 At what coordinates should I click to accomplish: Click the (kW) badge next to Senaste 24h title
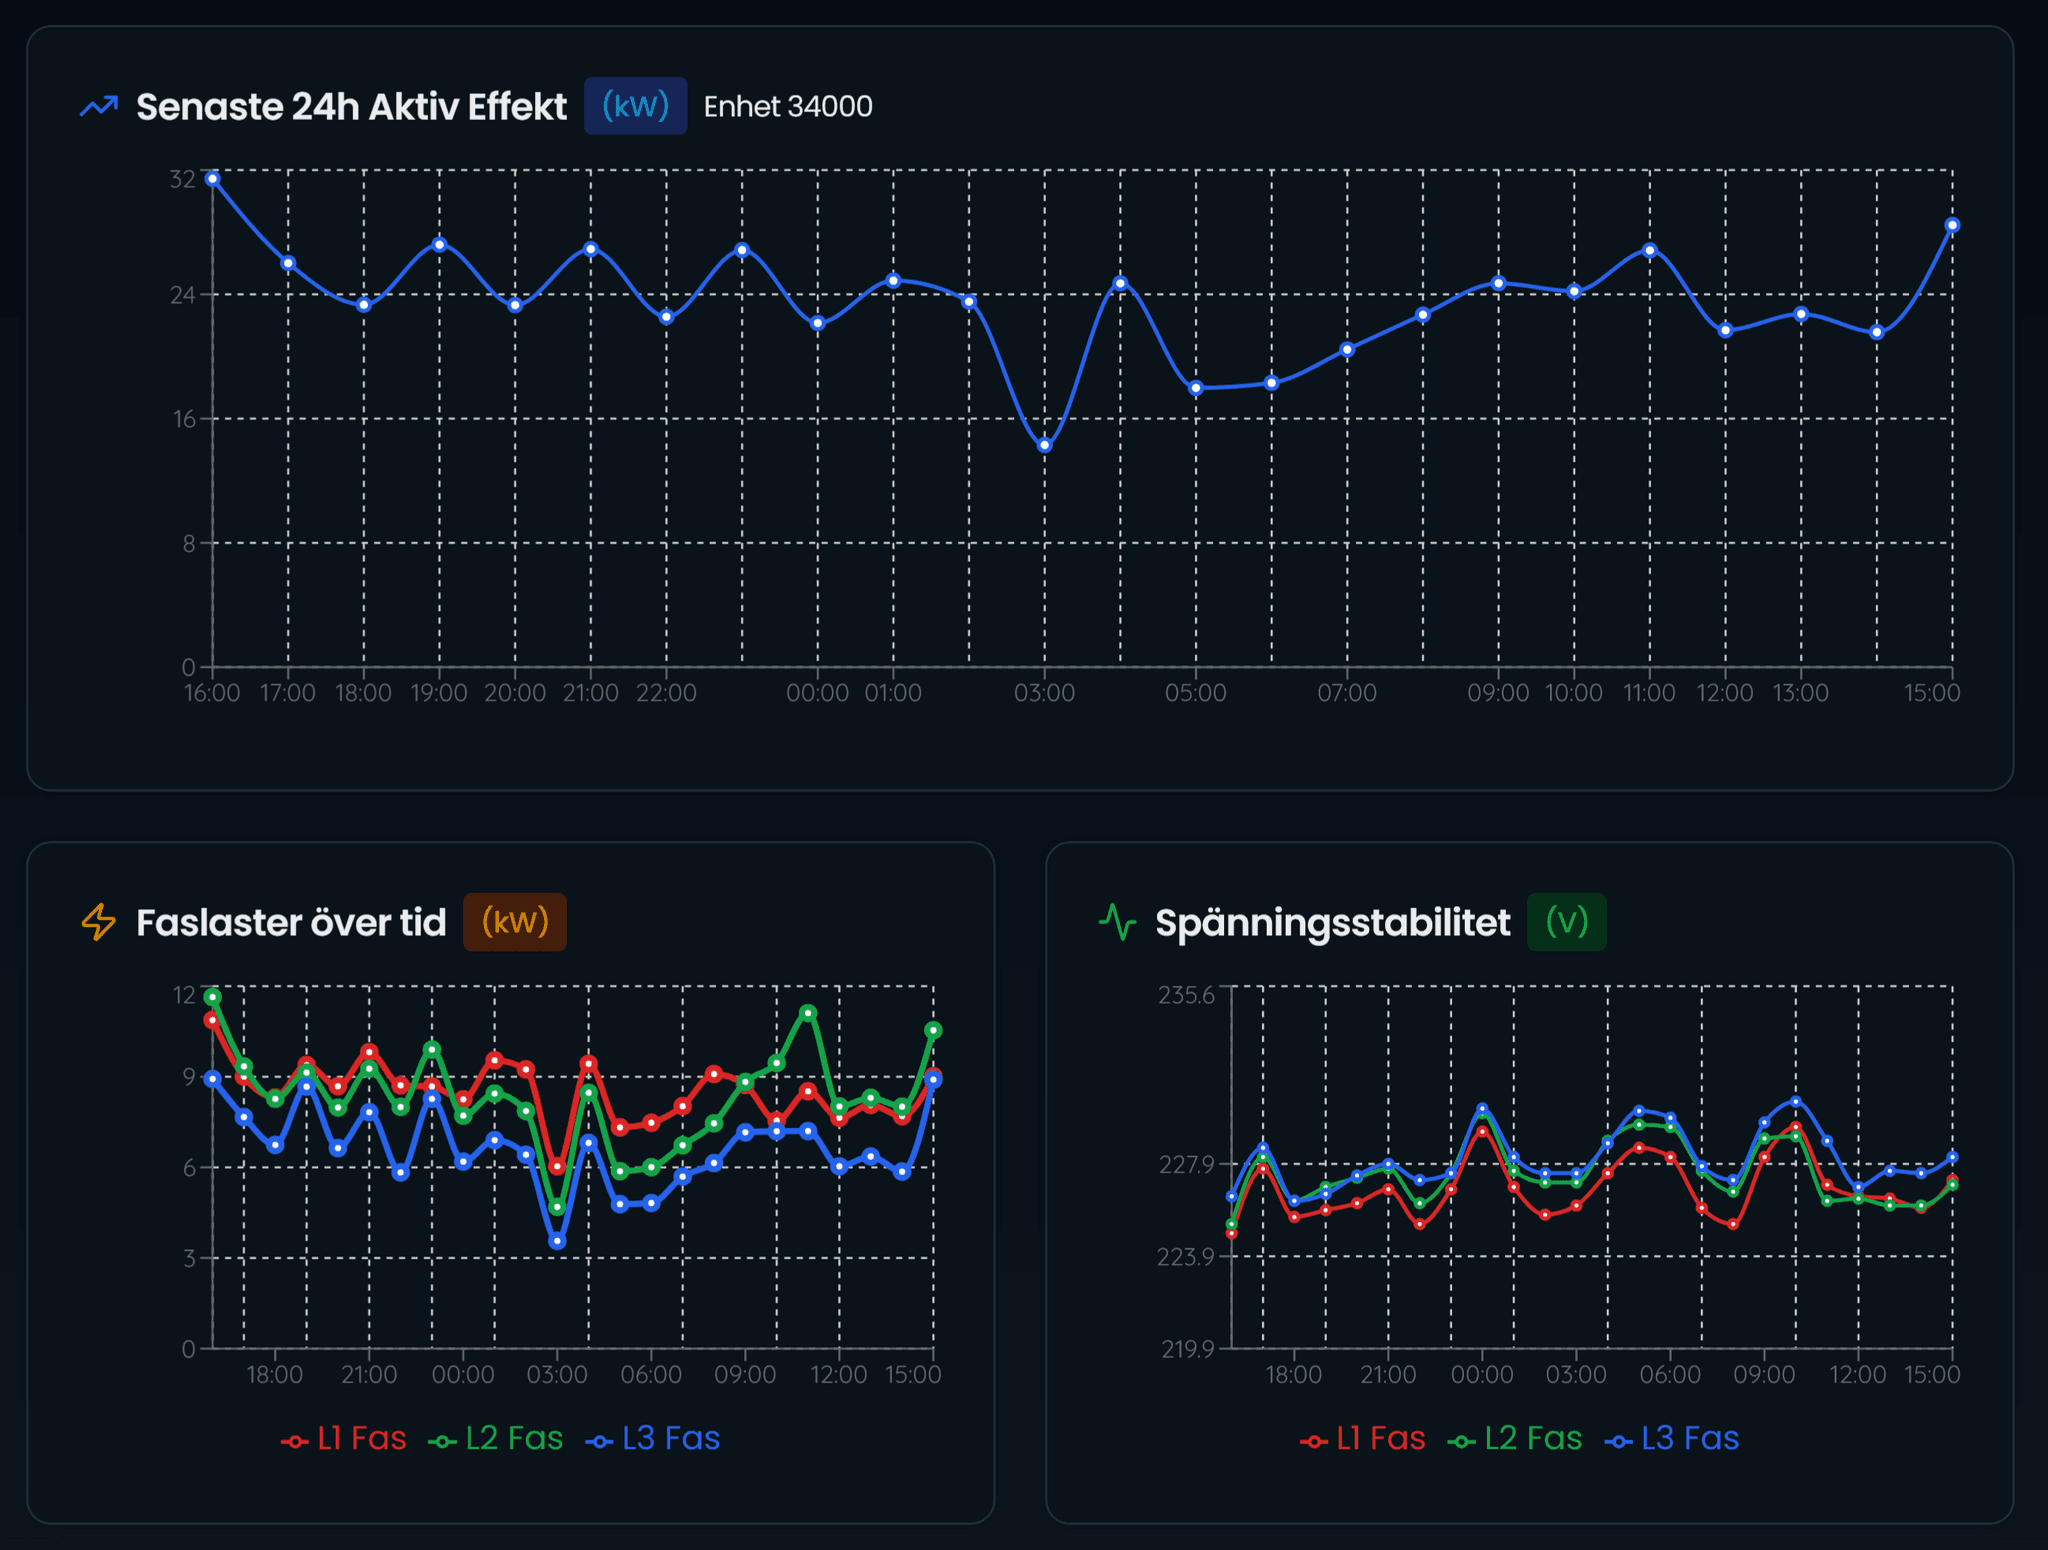coord(634,105)
